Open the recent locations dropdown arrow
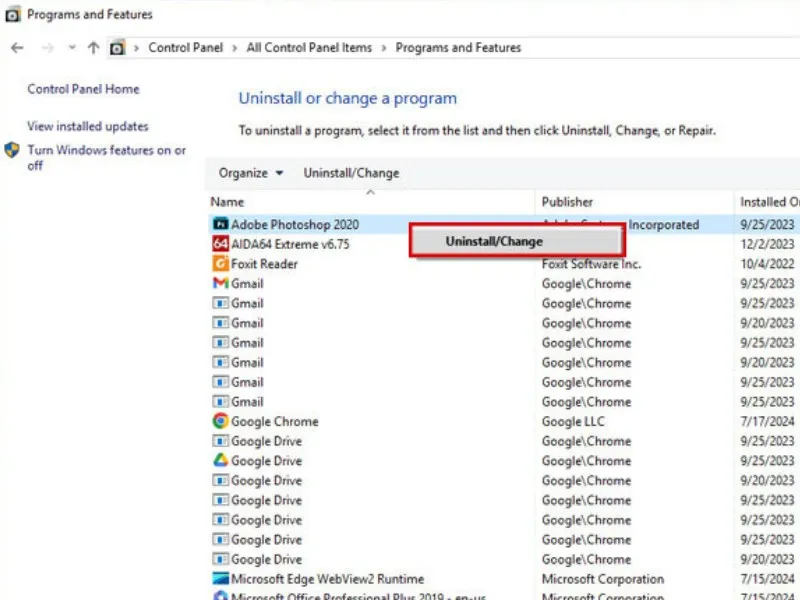 point(71,48)
